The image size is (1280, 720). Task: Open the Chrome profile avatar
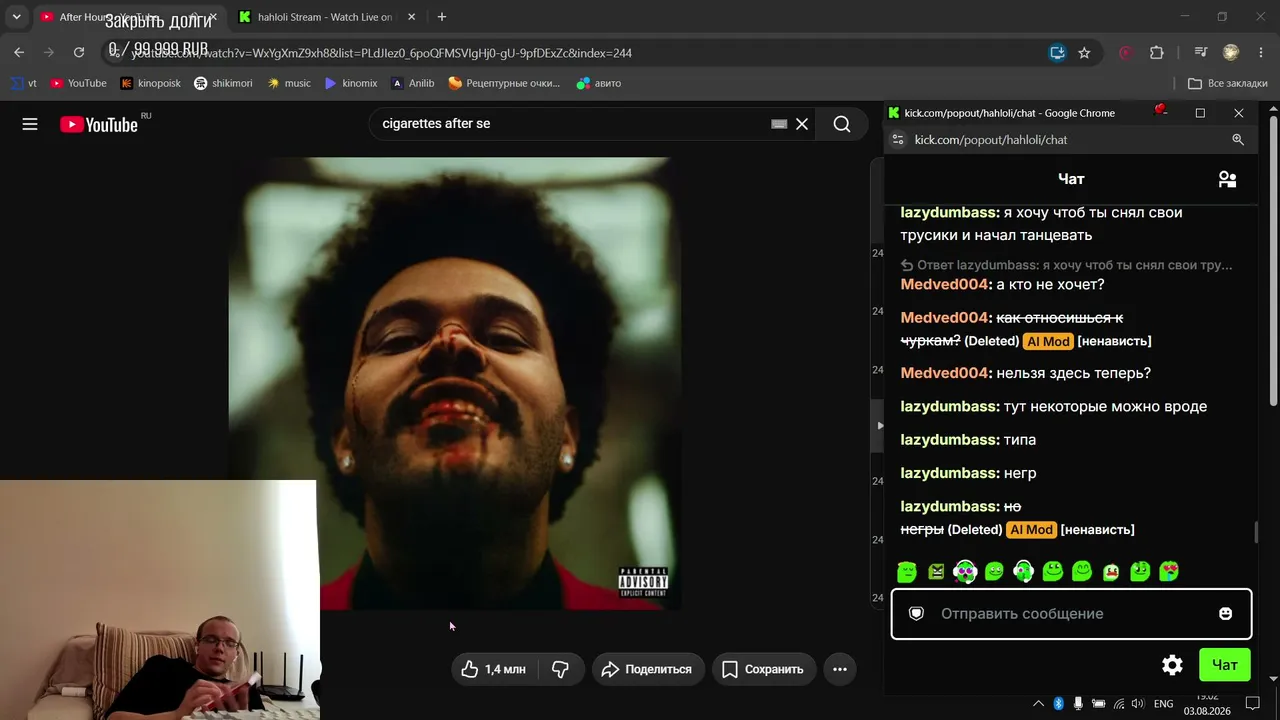[1231, 53]
